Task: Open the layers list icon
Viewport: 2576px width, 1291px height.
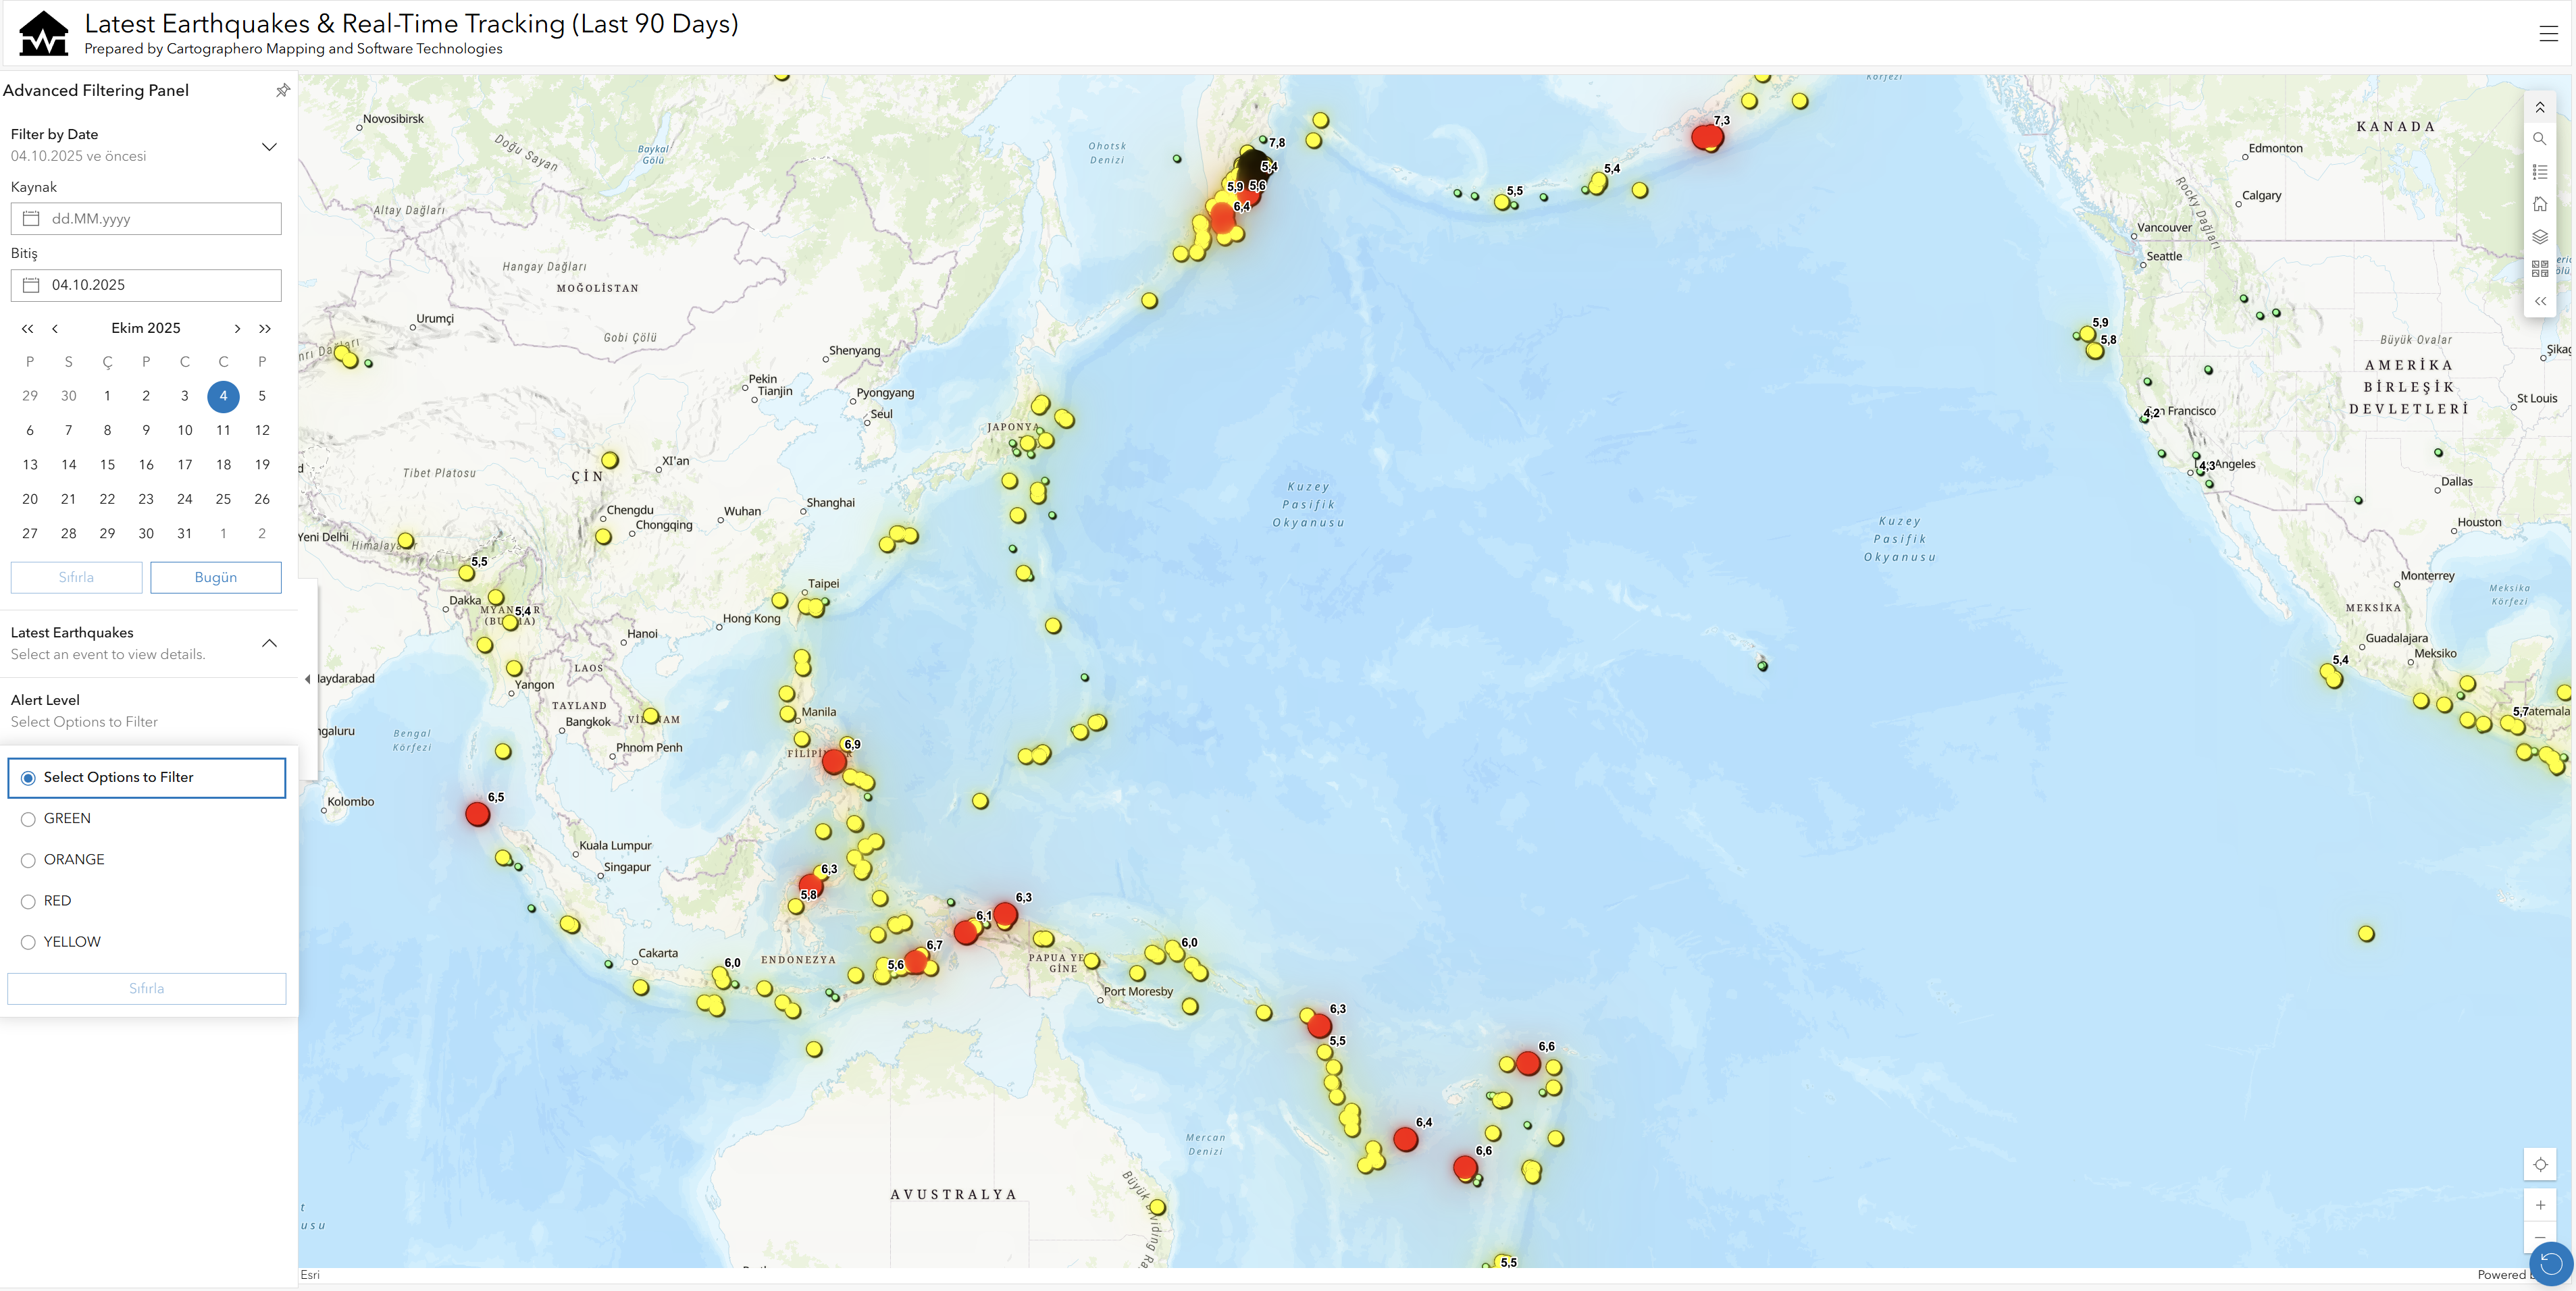Action: pos(2540,237)
